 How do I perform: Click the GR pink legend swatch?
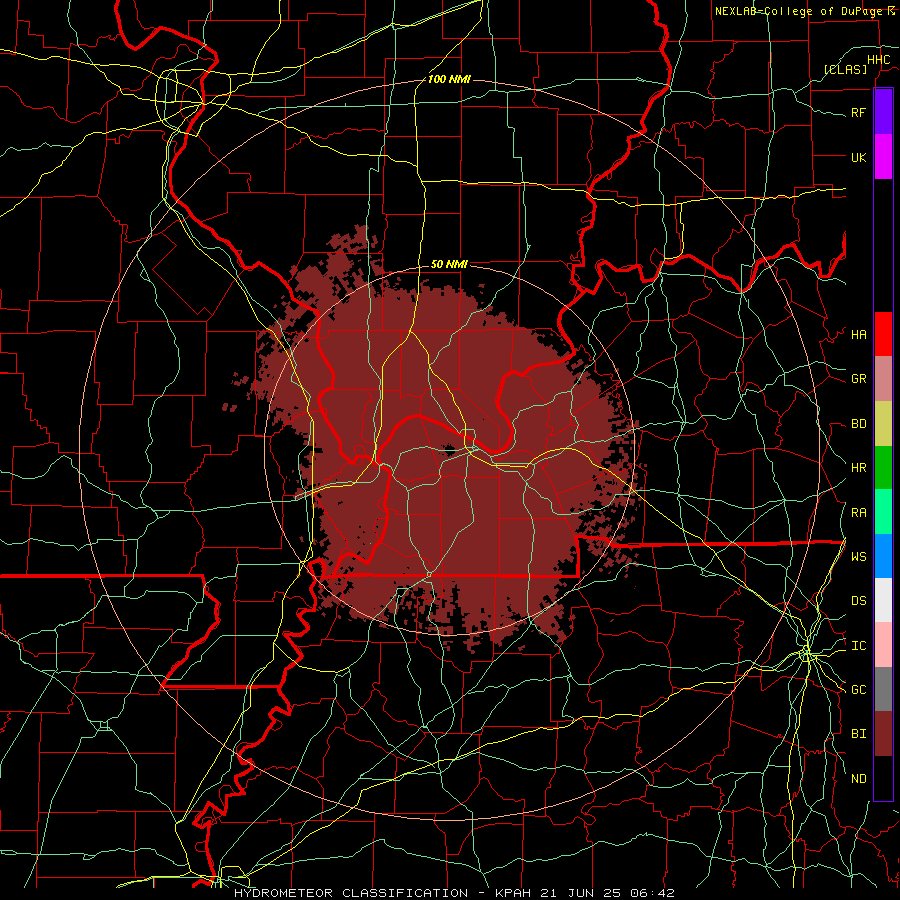(x=883, y=378)
